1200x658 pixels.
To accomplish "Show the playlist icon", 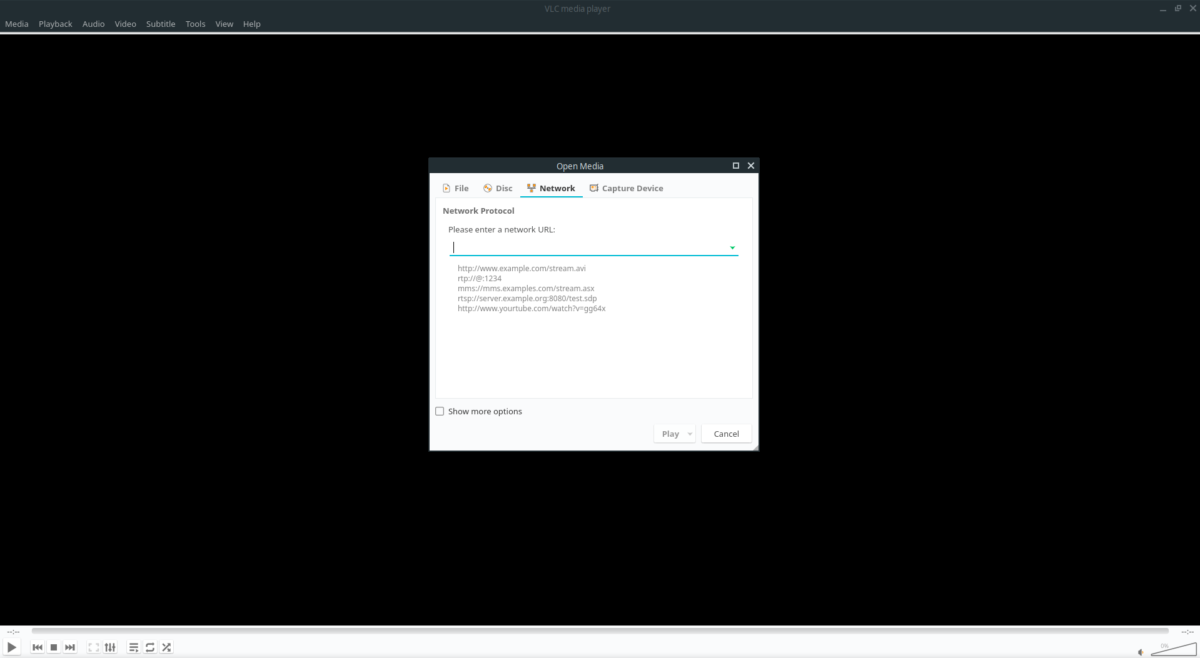I will pyautogui.click(x=132, y=647).
